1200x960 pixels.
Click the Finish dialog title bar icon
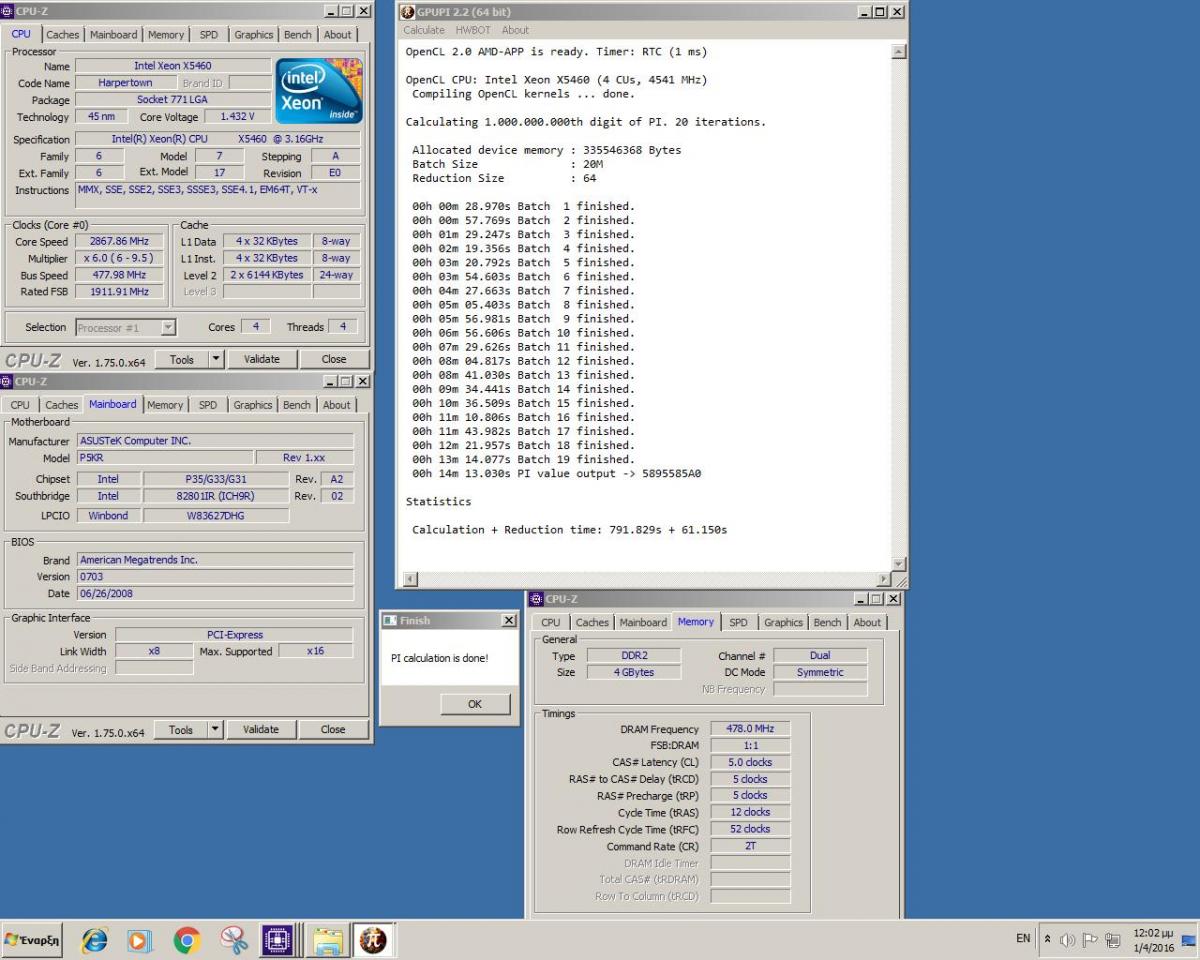pyautogui.click(x=391, y=621)
